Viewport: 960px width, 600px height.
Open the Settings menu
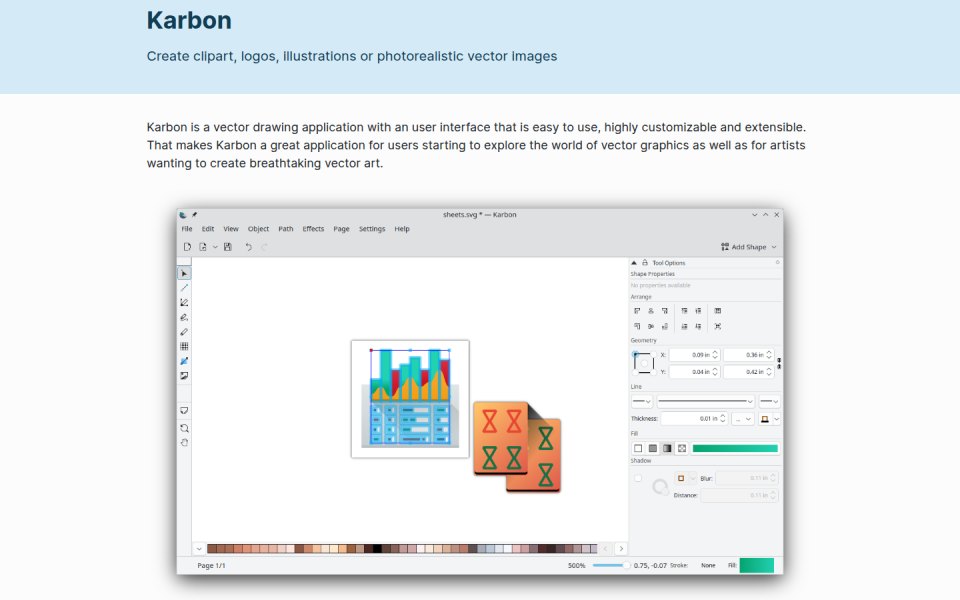click(x=372, y=229)
